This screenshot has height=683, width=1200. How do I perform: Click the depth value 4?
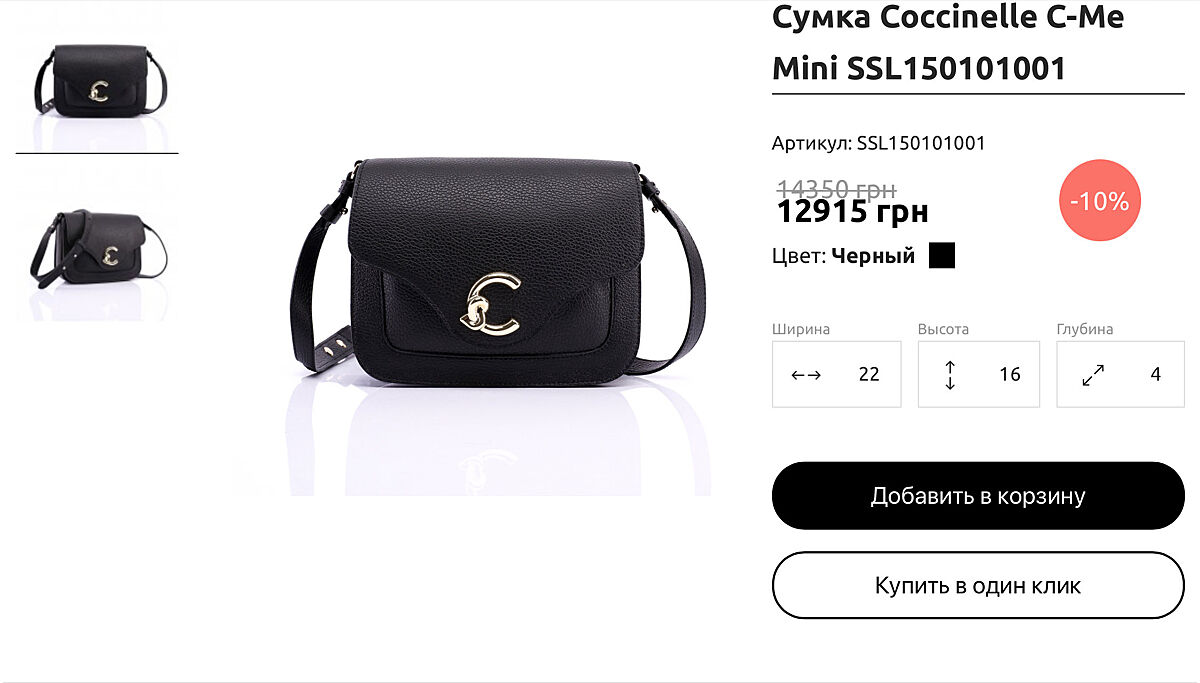click(x=1156, y=375)
